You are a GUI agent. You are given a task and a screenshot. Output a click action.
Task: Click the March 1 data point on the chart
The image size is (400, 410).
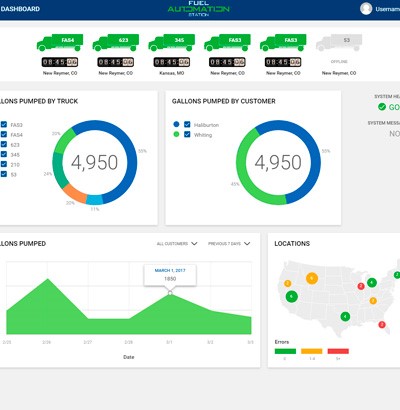(x=170, y=293)
